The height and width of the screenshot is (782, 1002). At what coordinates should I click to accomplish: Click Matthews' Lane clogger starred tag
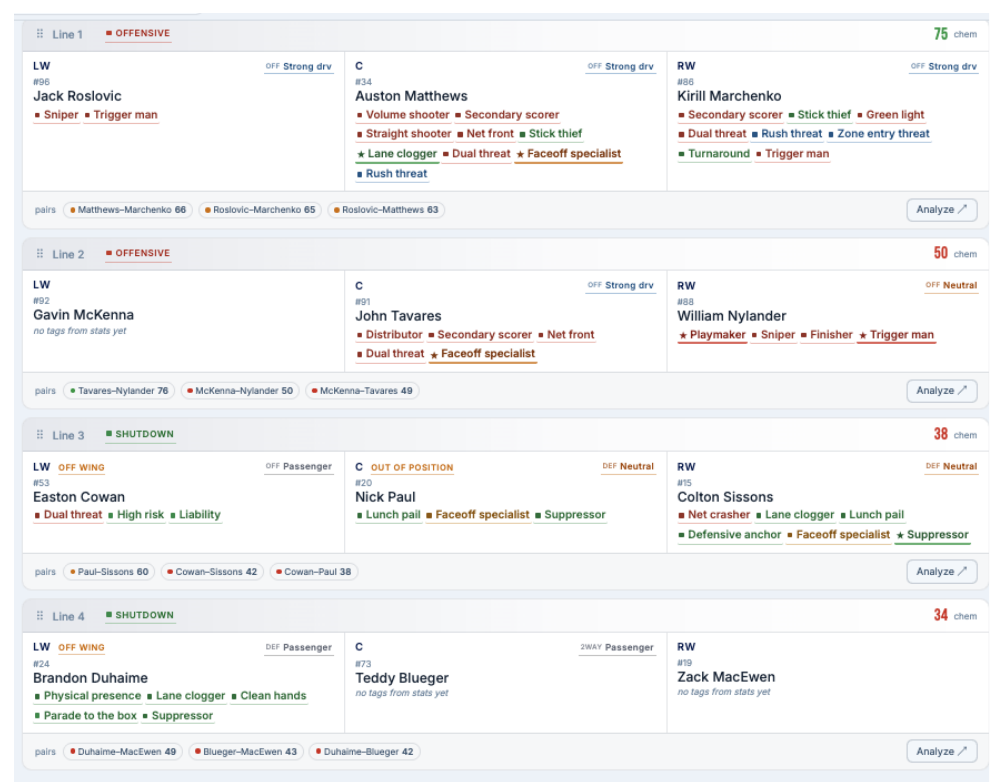coord(397,153)
